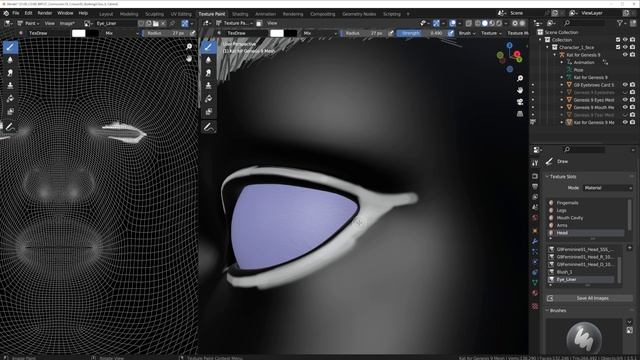640x360 pixels.
Task: Switch to the UV Editing workspace tab
Action: coord(181,14)
